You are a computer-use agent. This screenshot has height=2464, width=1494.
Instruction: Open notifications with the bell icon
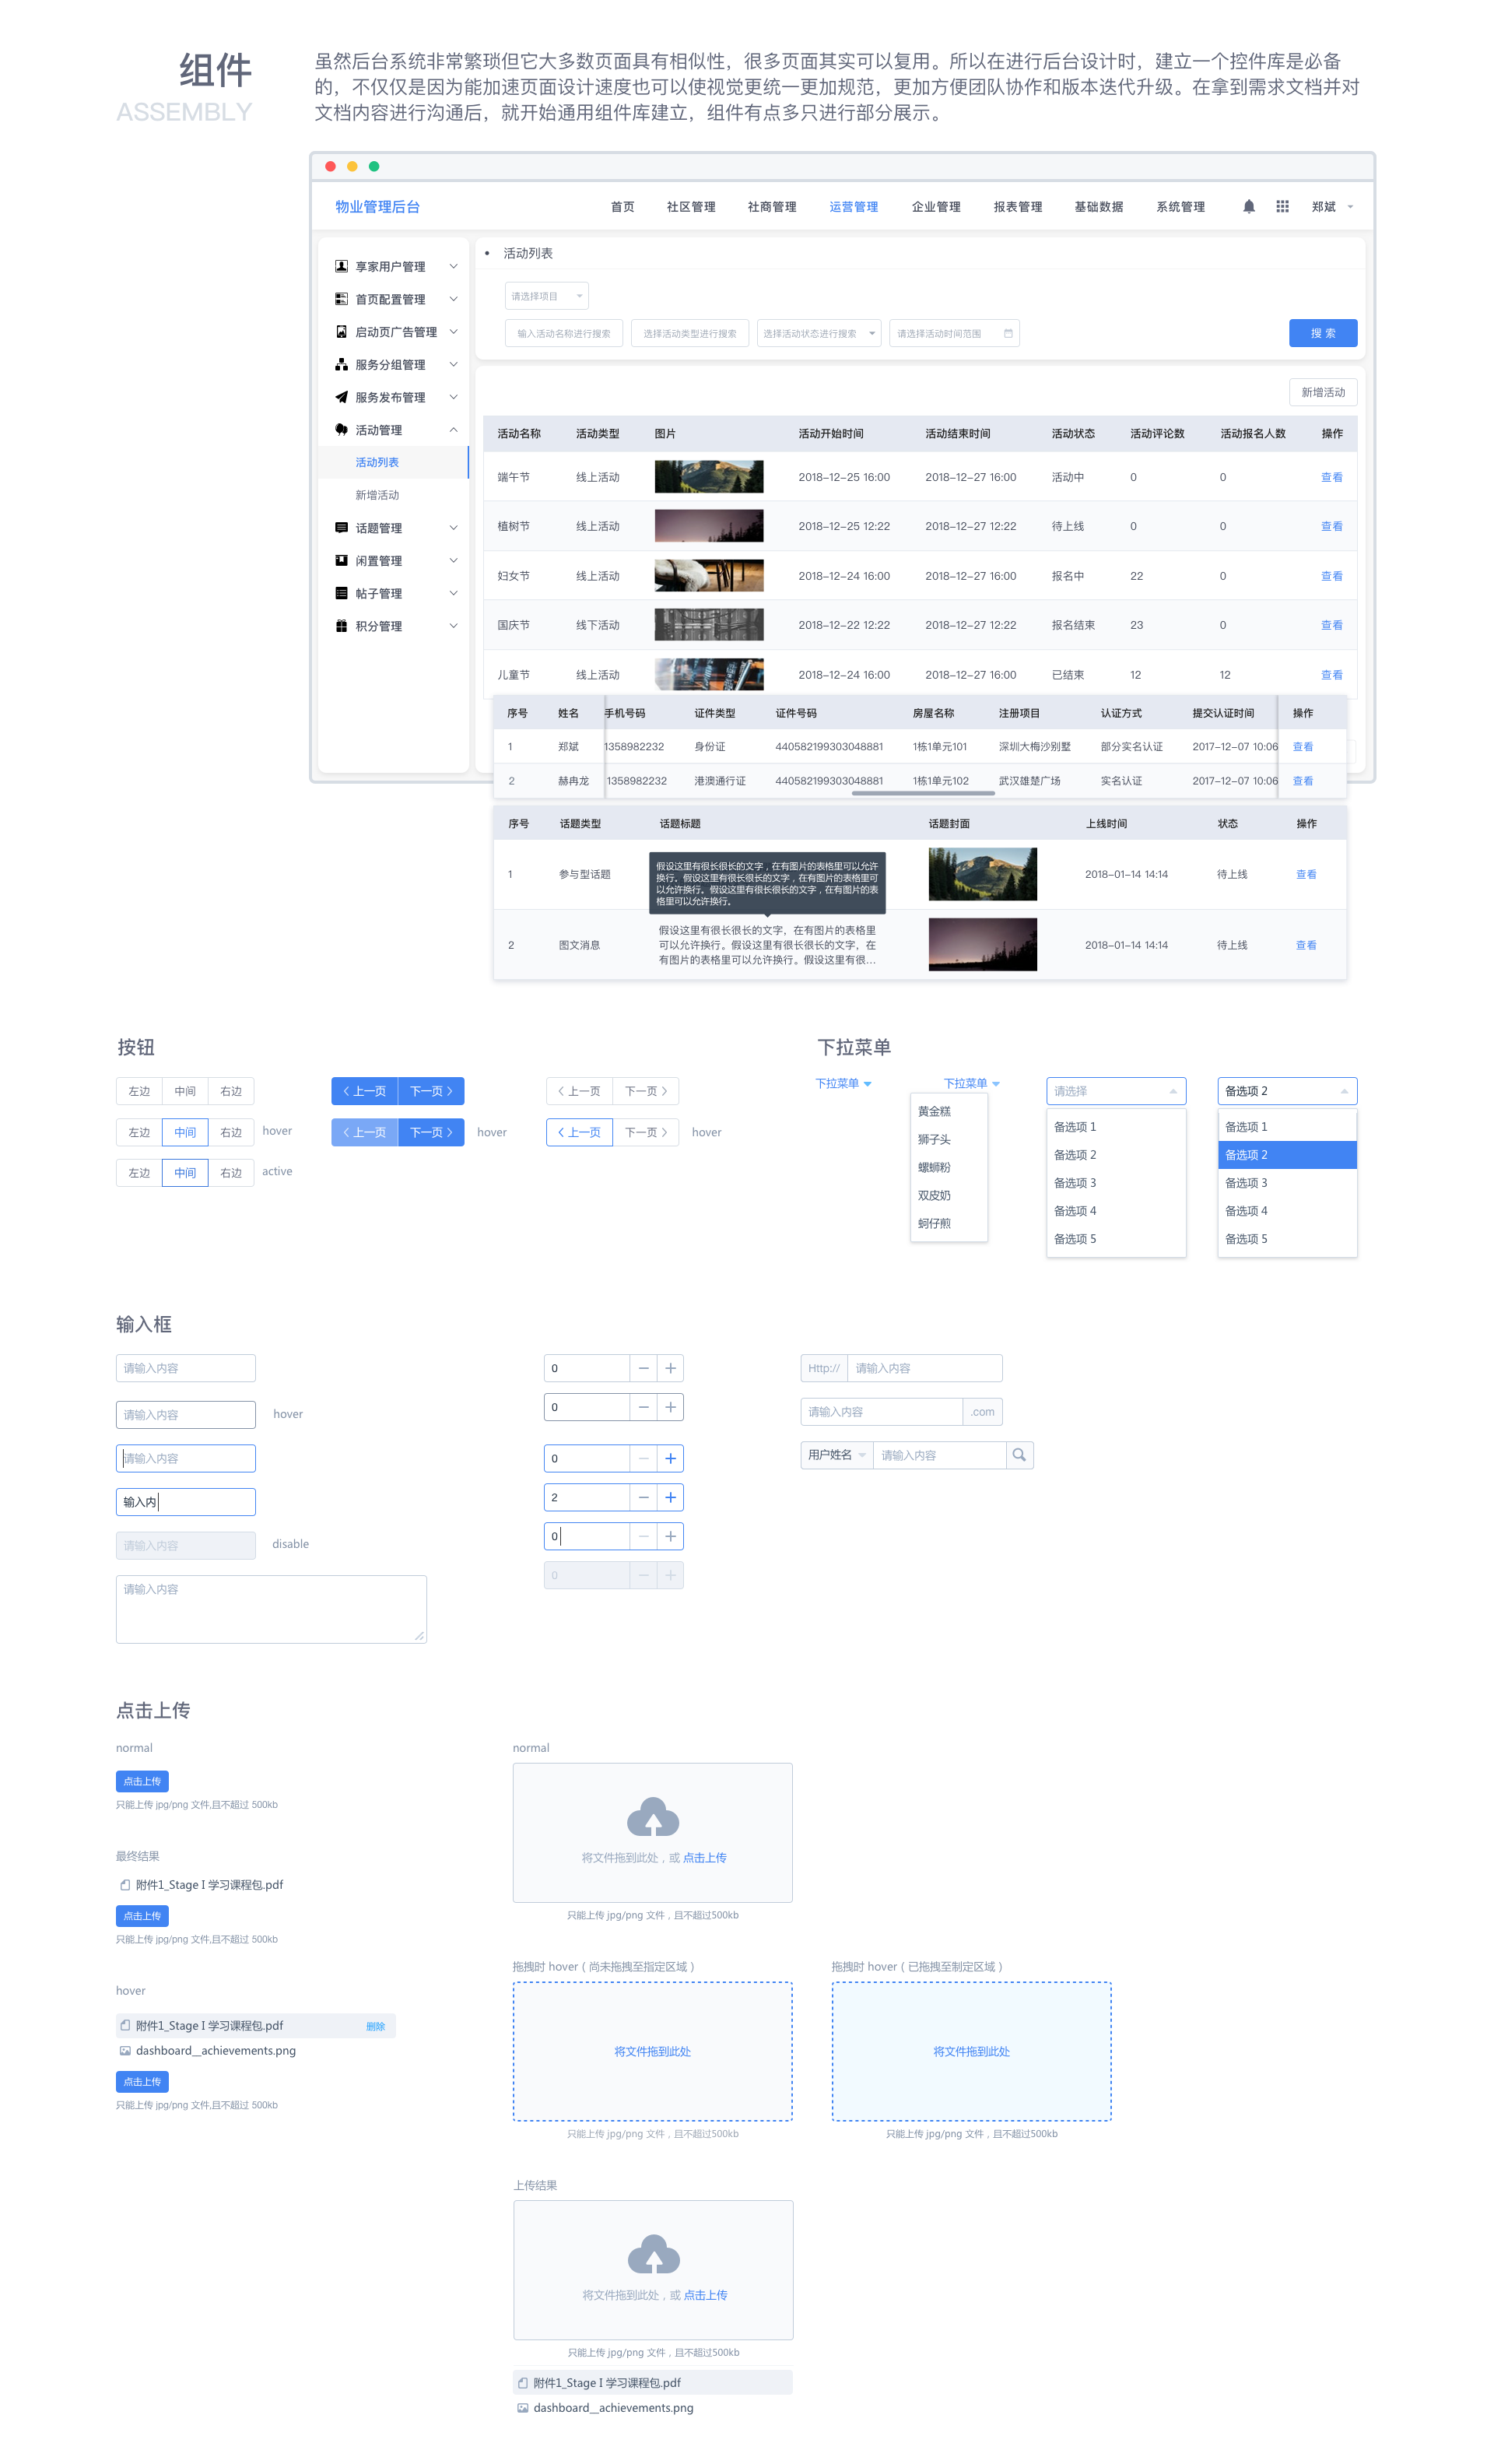[1249, 207]
